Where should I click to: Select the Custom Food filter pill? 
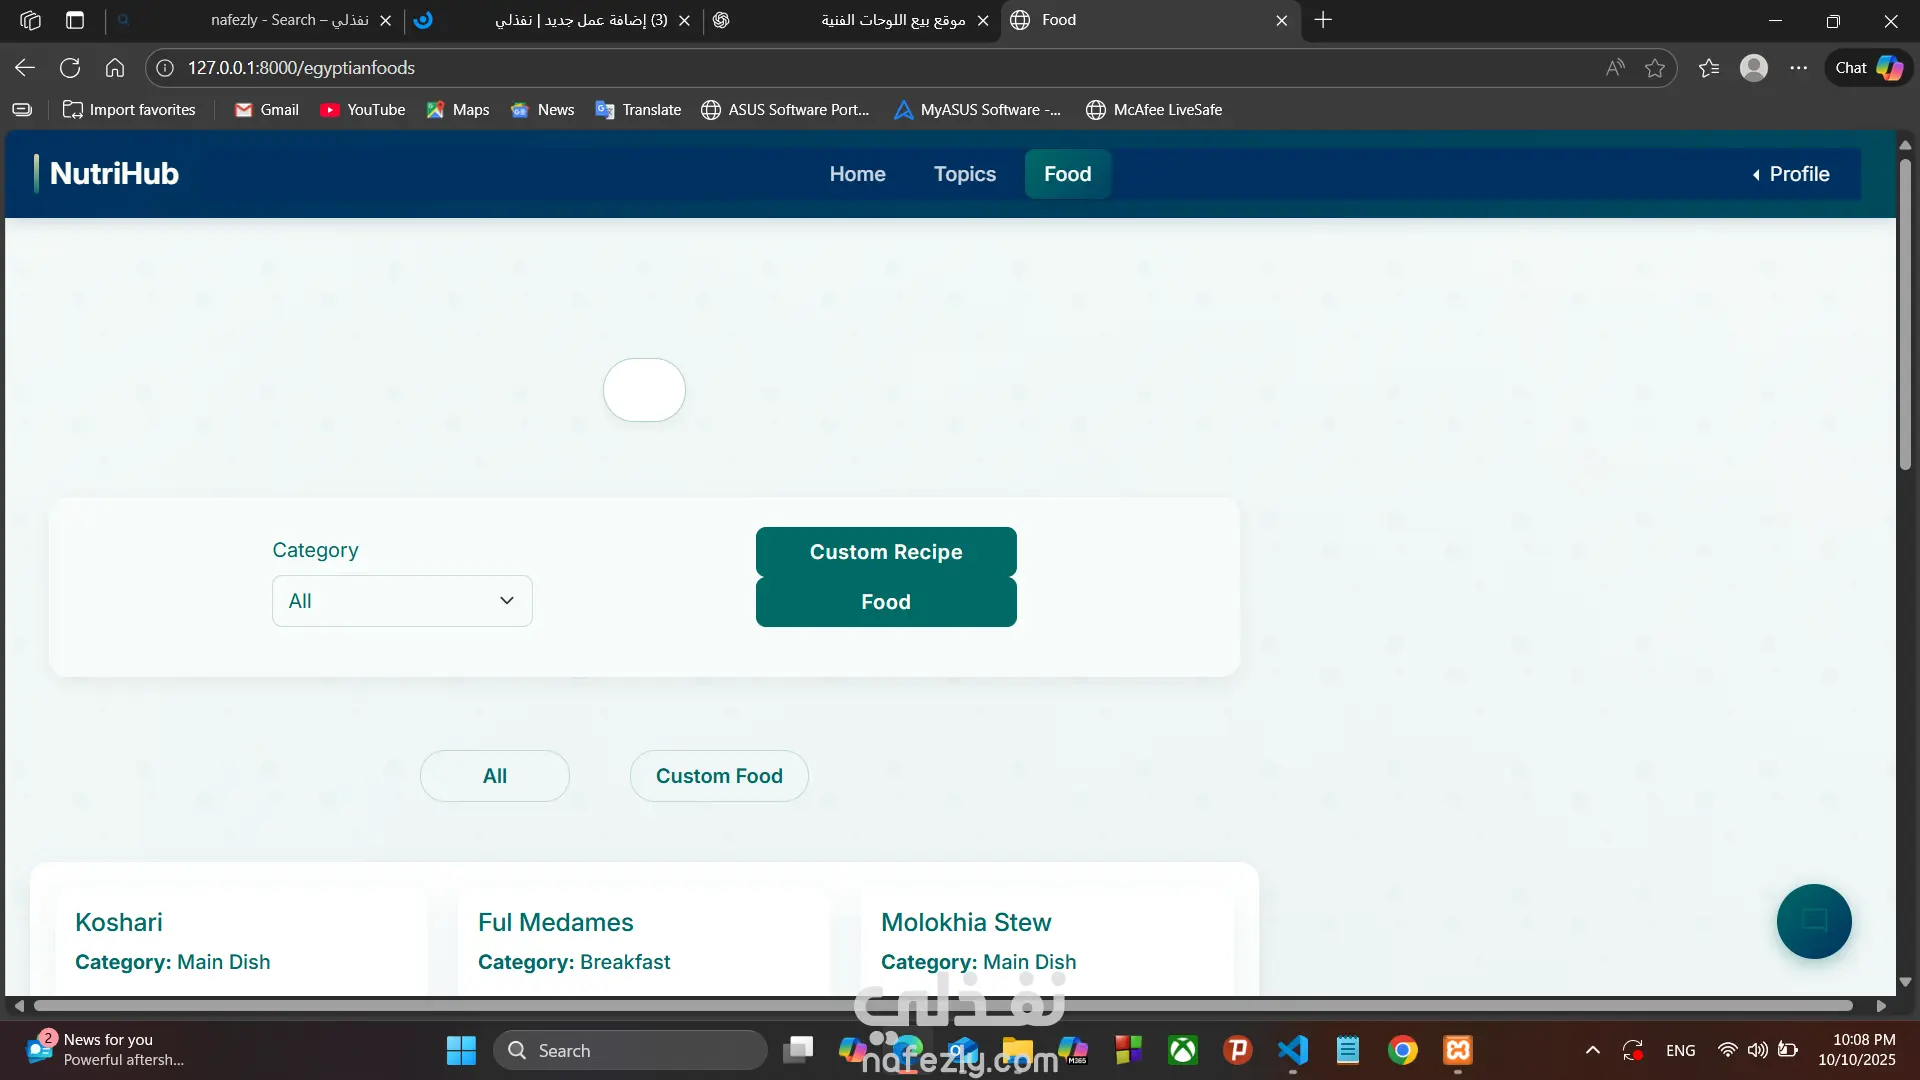point(719,776)
